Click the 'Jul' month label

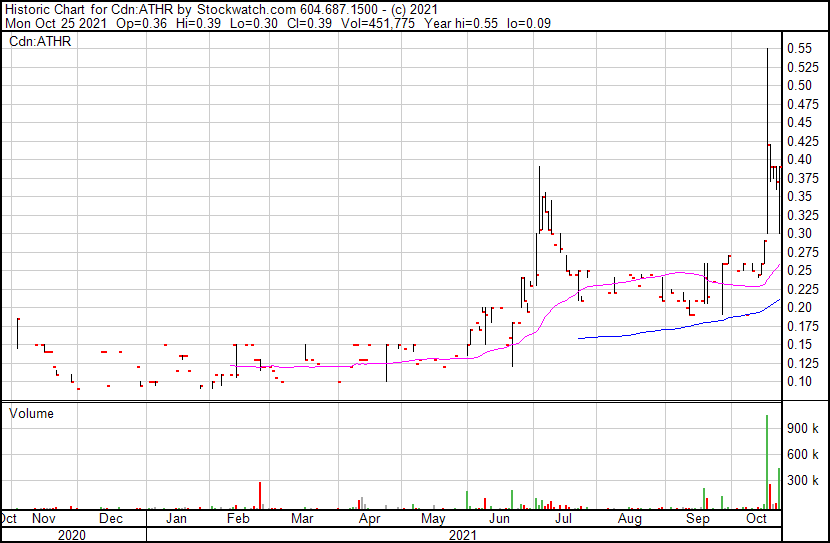[563, 518]
